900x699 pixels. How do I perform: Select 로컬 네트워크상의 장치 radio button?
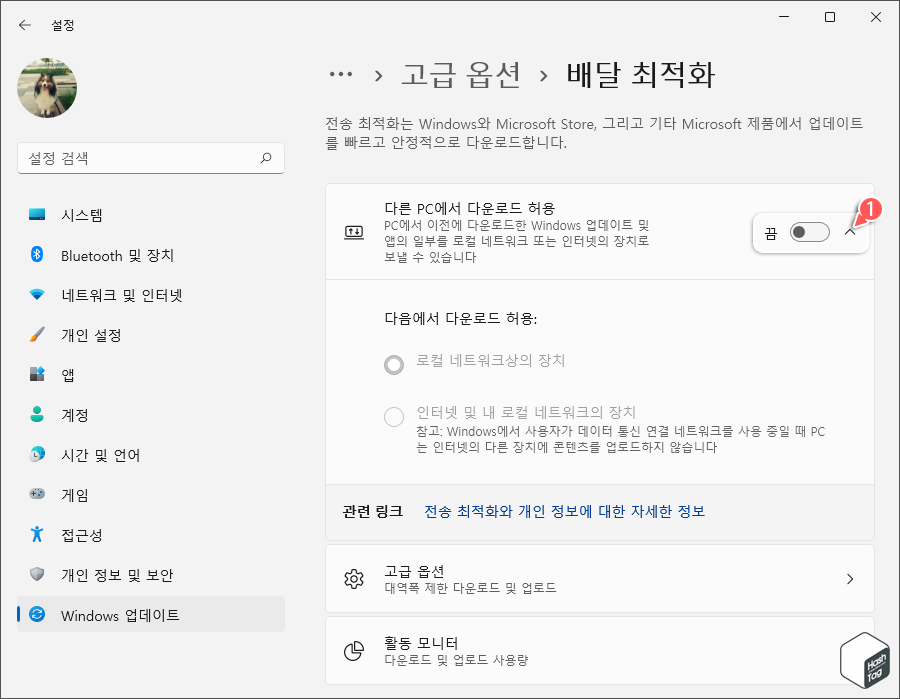click(x=394, y=364)
